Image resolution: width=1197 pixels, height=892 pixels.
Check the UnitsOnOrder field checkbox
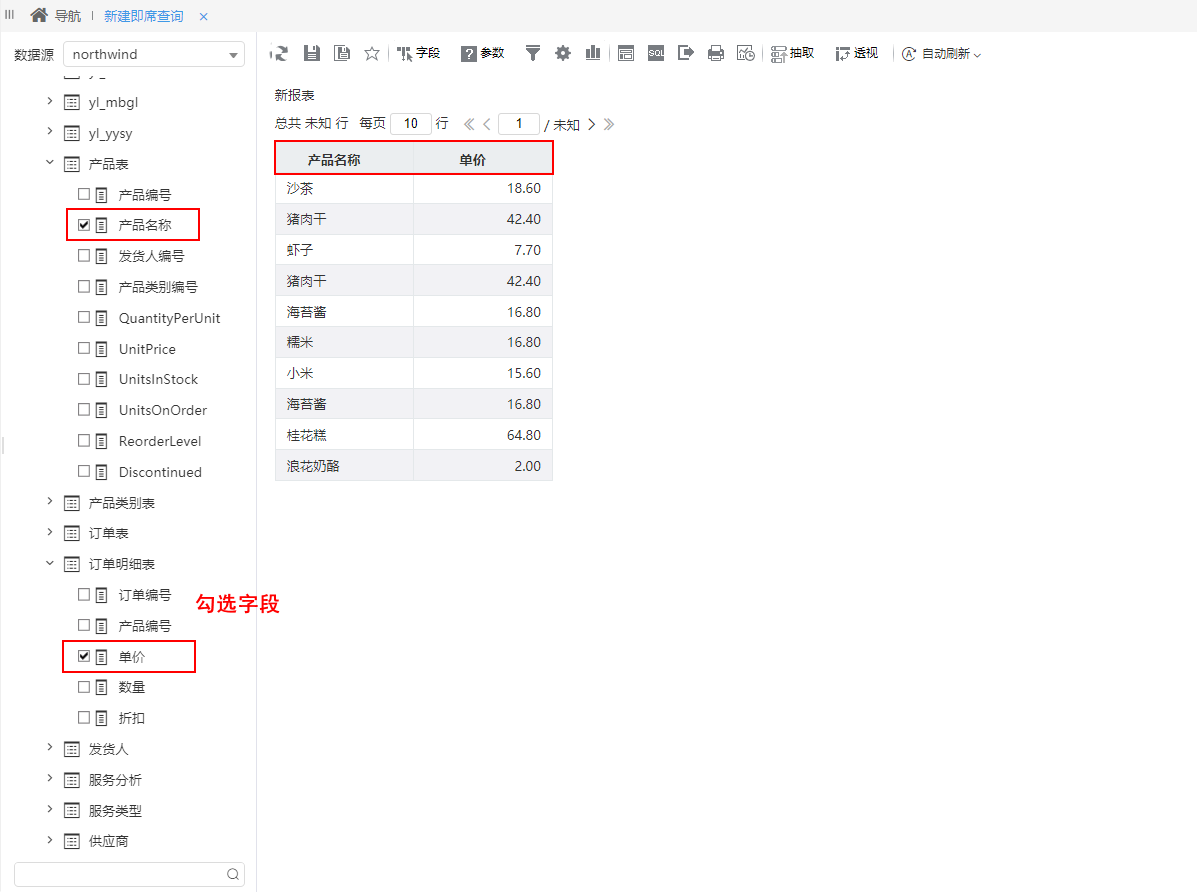pos(84,409)
